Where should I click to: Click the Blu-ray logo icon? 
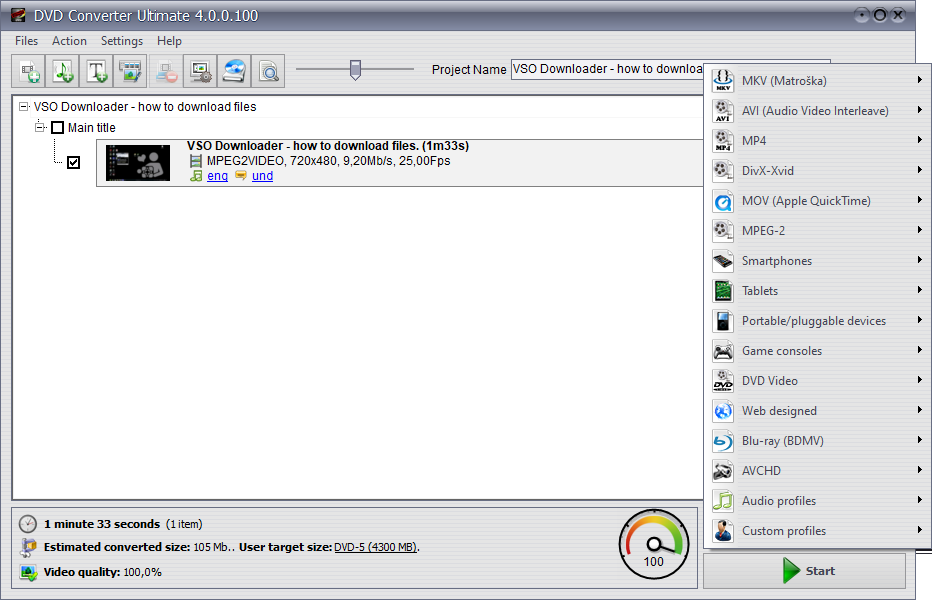click(x=723, y=441)
